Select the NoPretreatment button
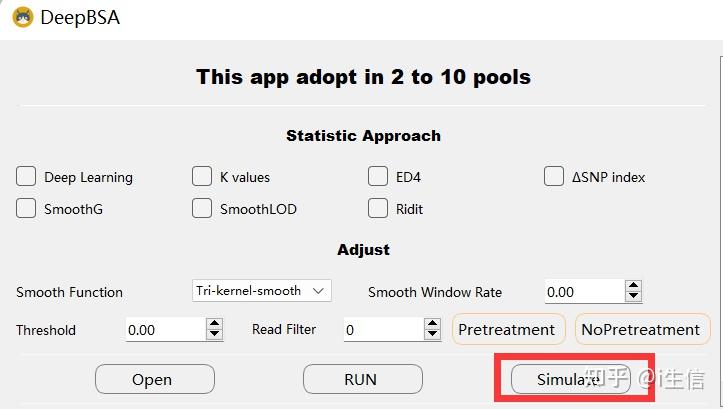 pos(641,330)
